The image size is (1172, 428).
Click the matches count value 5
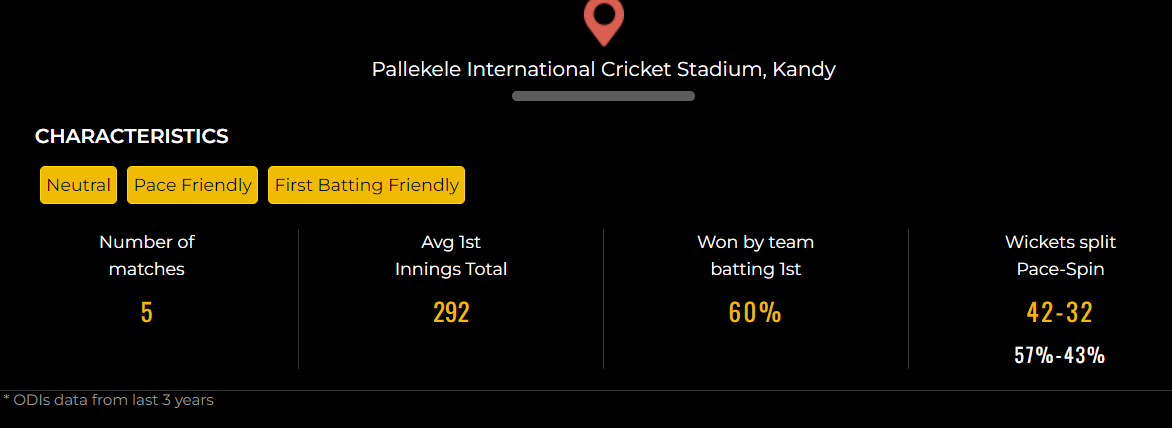pyautogui.click(x=147, y=312)
